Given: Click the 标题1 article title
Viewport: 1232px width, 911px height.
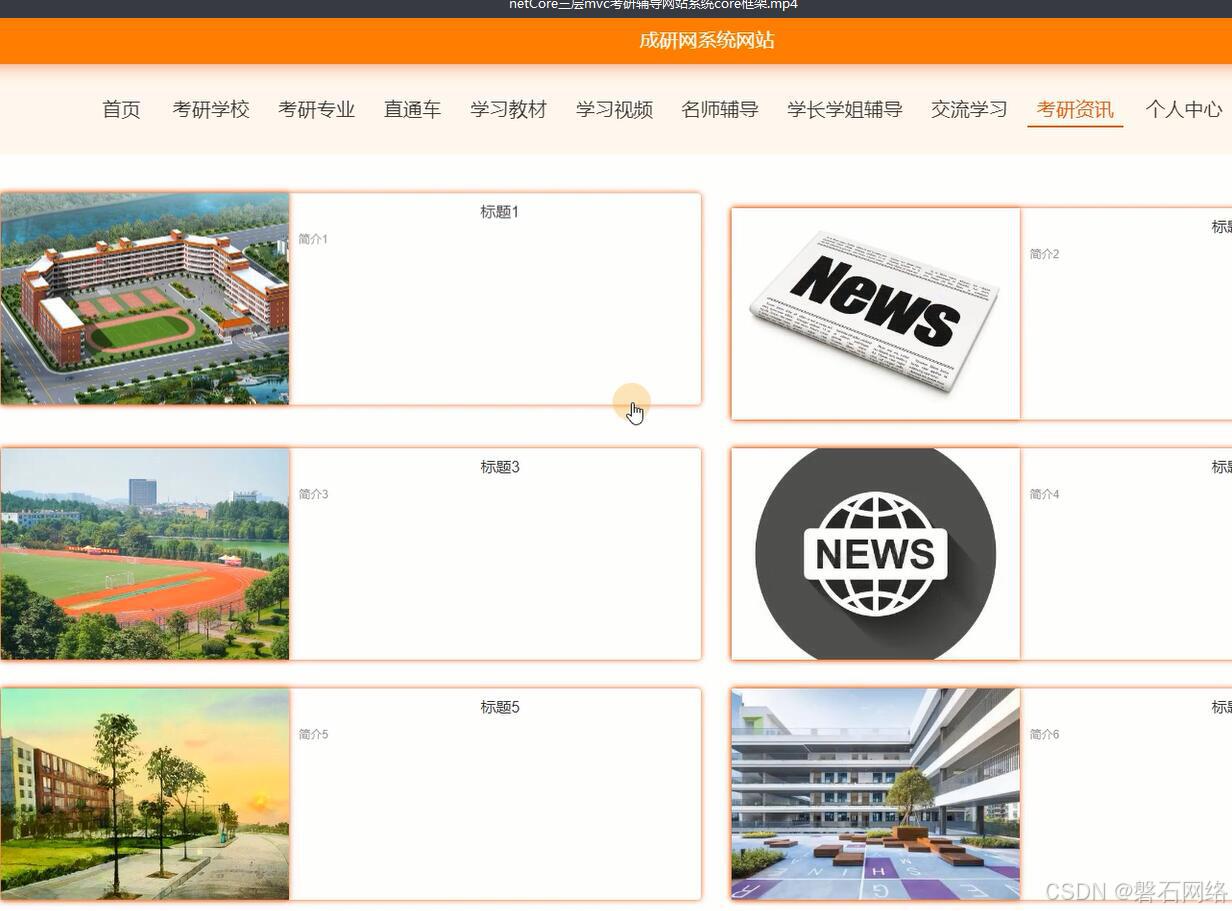Looking at the screenshot, I should point(500,212).
